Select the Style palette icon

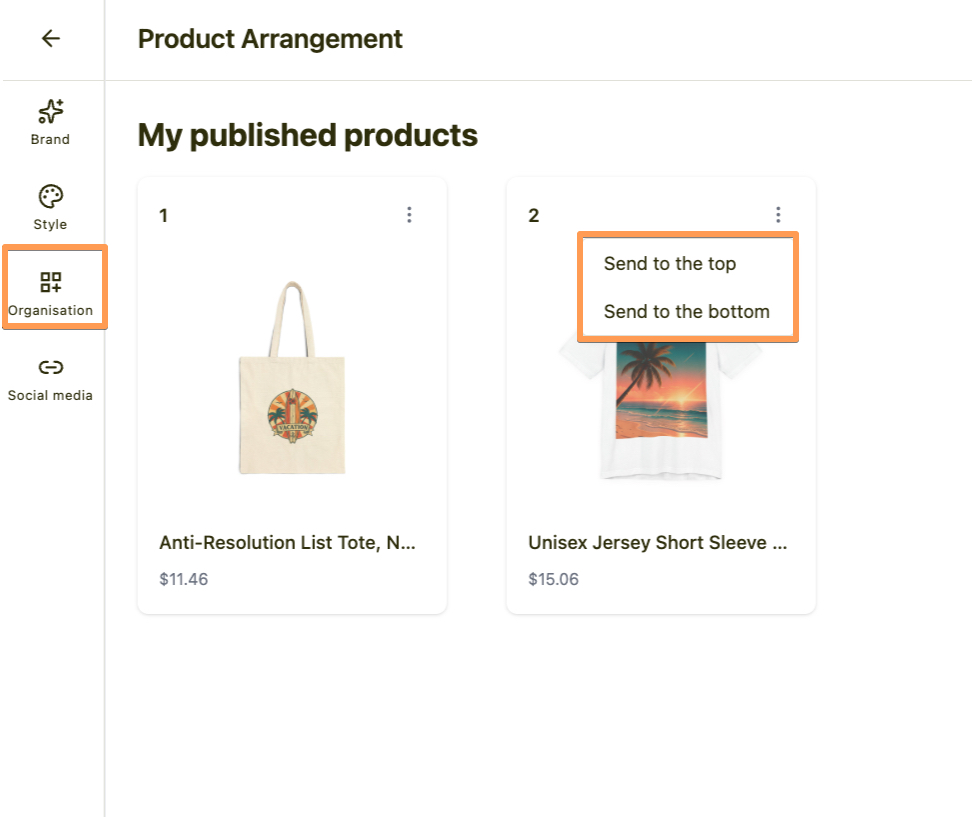click(50, 196)
